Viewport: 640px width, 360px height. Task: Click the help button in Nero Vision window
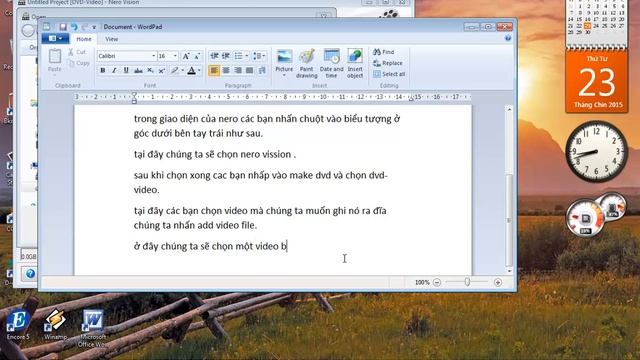coord(30,273)
